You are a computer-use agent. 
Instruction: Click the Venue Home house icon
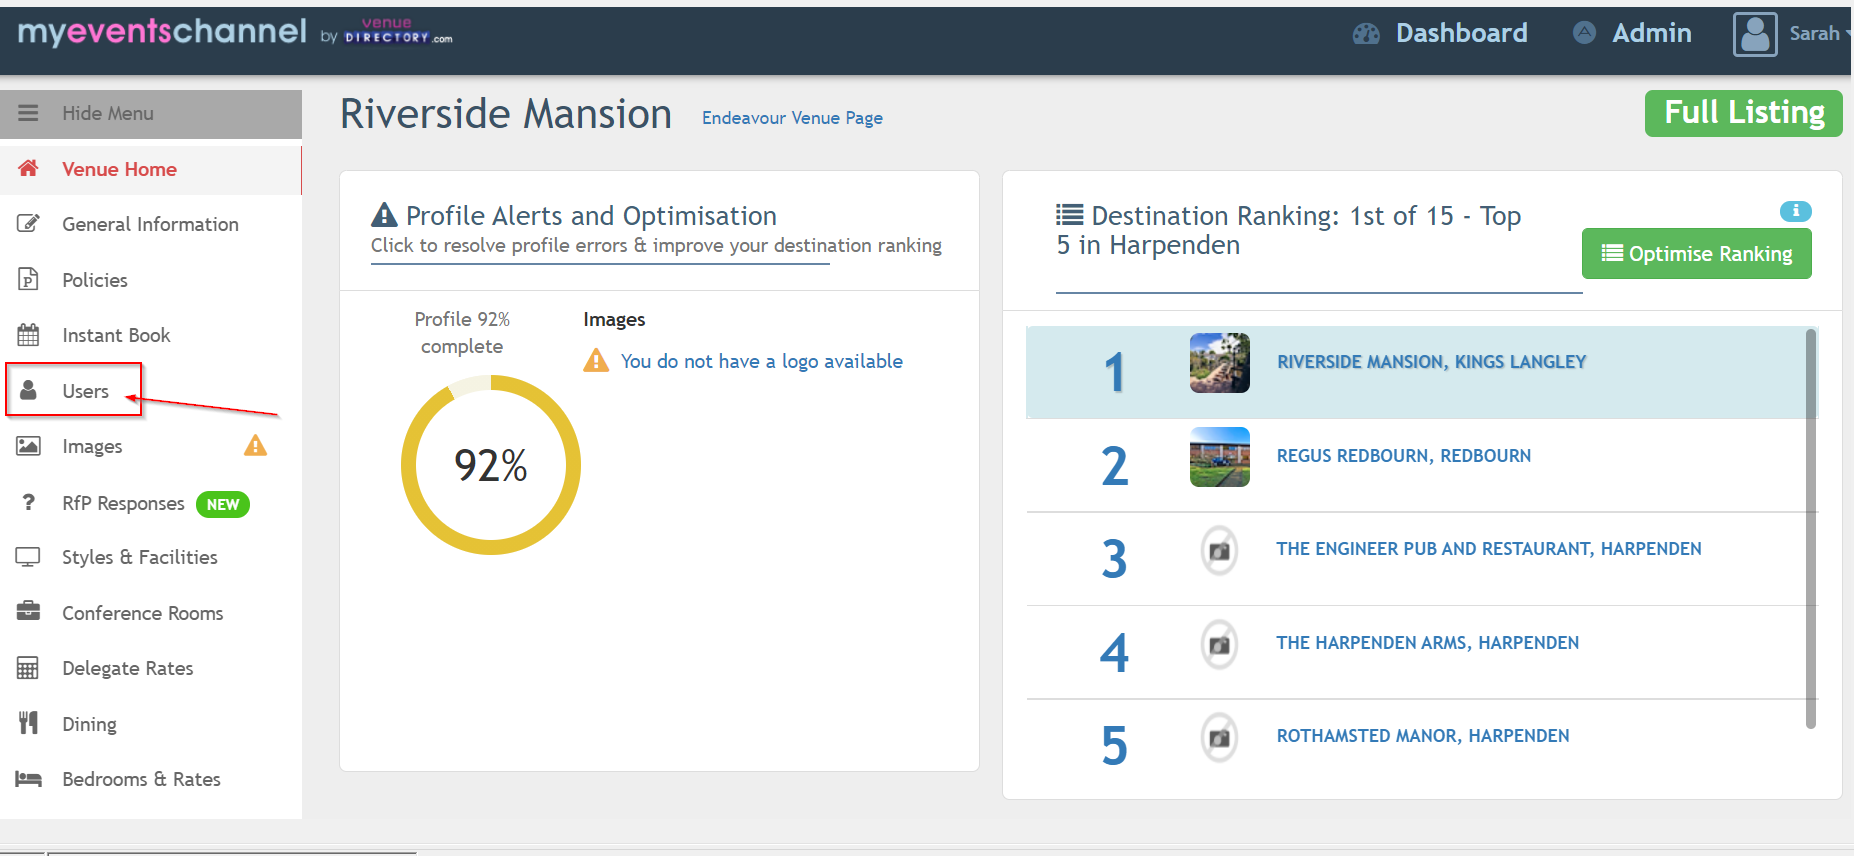point(28,168)
